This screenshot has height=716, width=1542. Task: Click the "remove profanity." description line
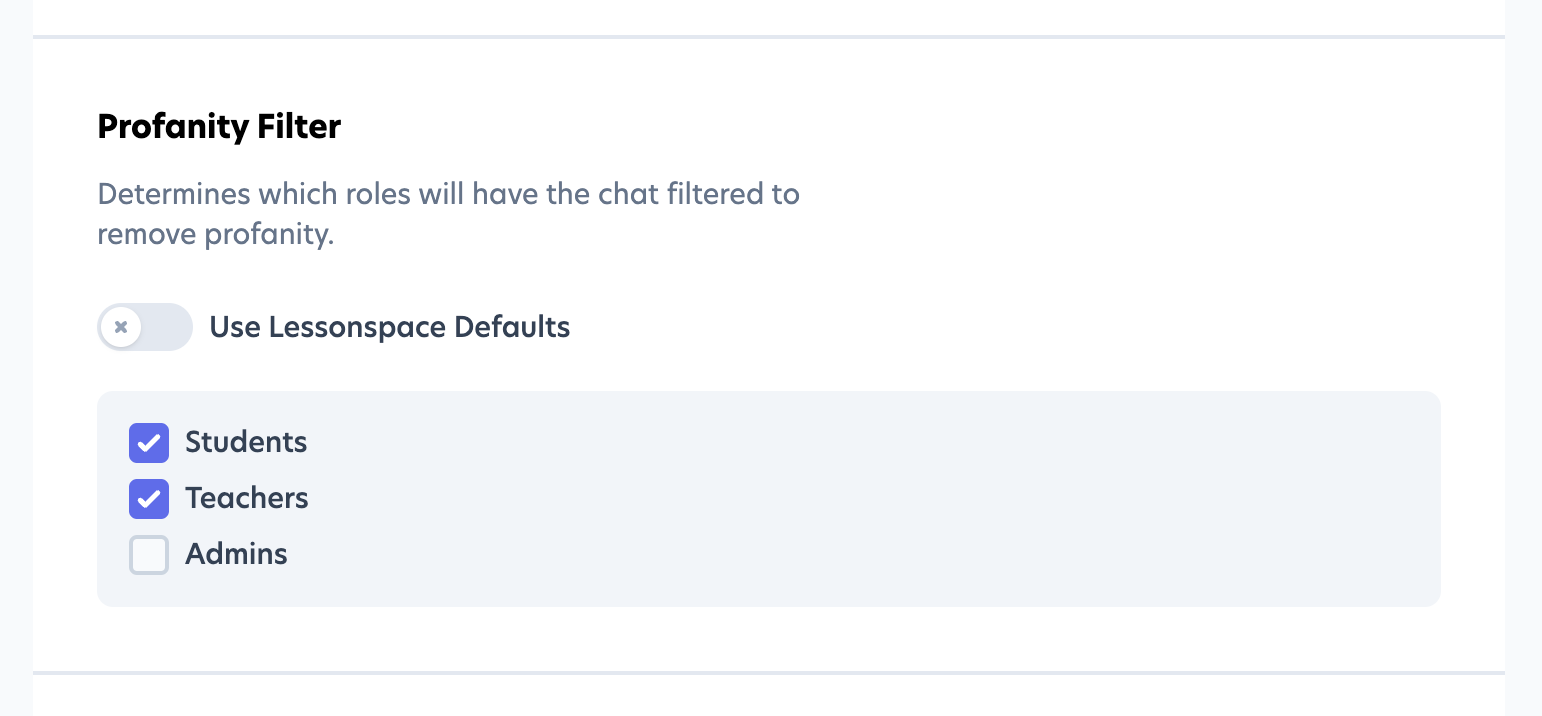click(215, 235)
